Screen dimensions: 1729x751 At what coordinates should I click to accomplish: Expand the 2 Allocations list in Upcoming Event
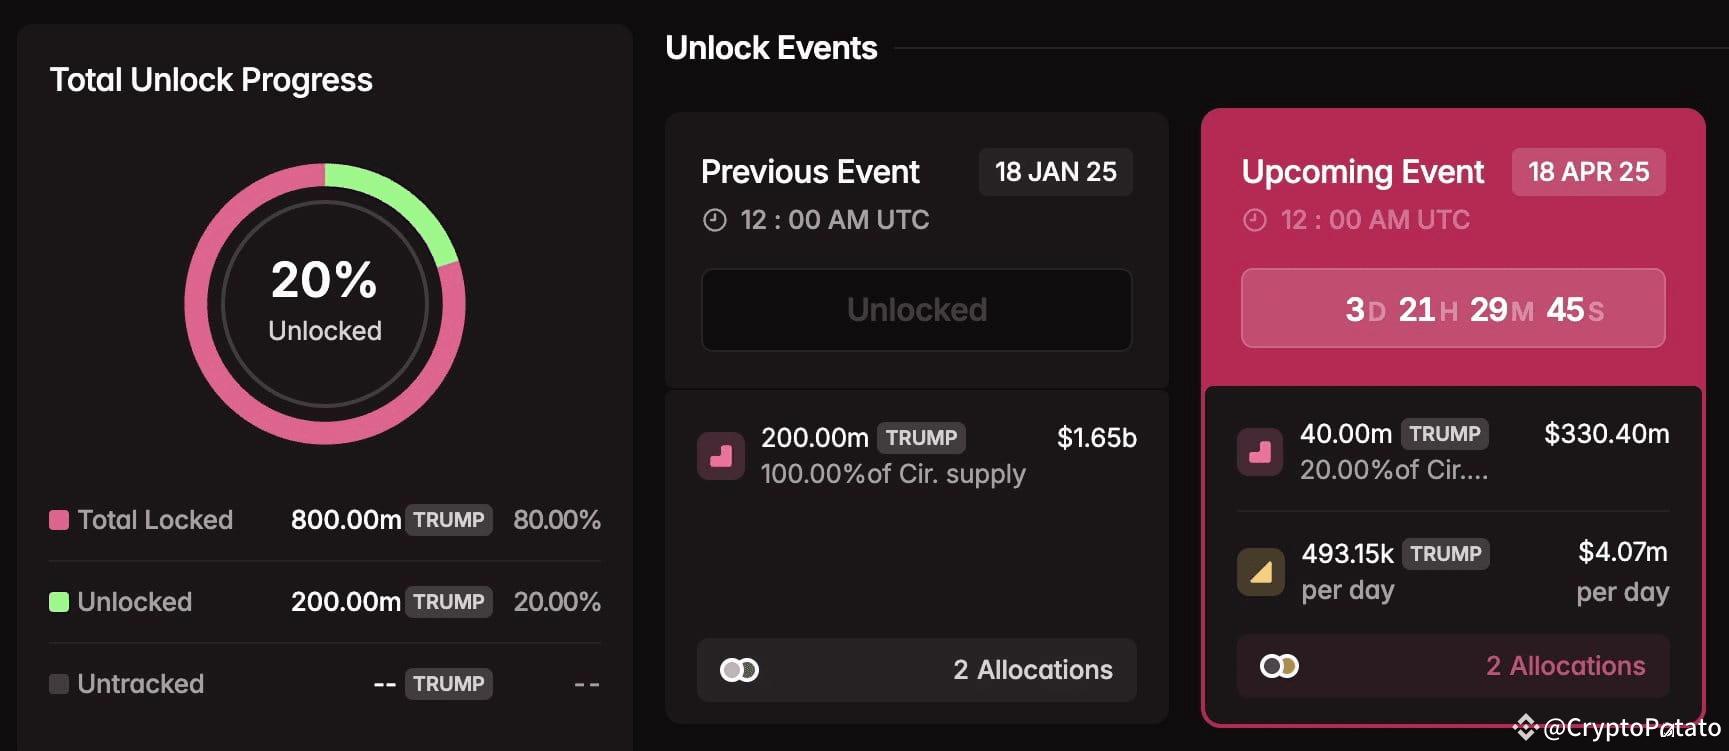pos(1565,665)
